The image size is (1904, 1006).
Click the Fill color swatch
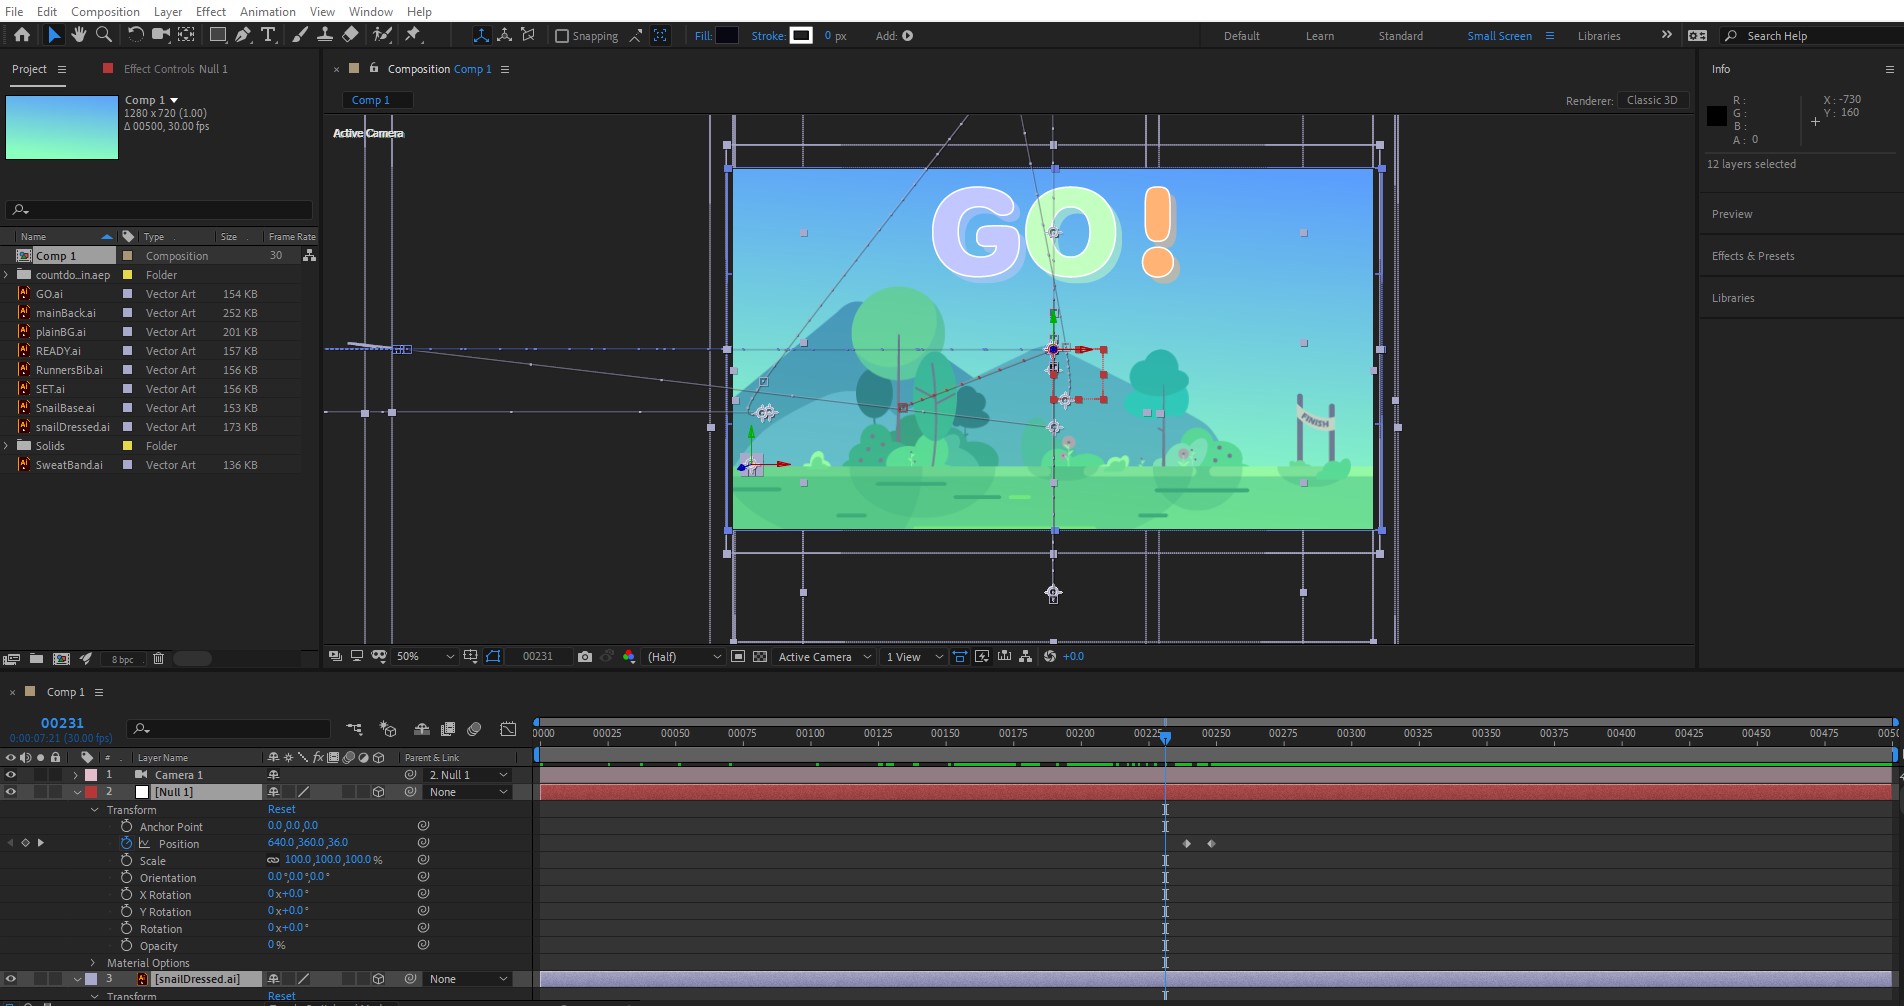[x=727, y=36]
